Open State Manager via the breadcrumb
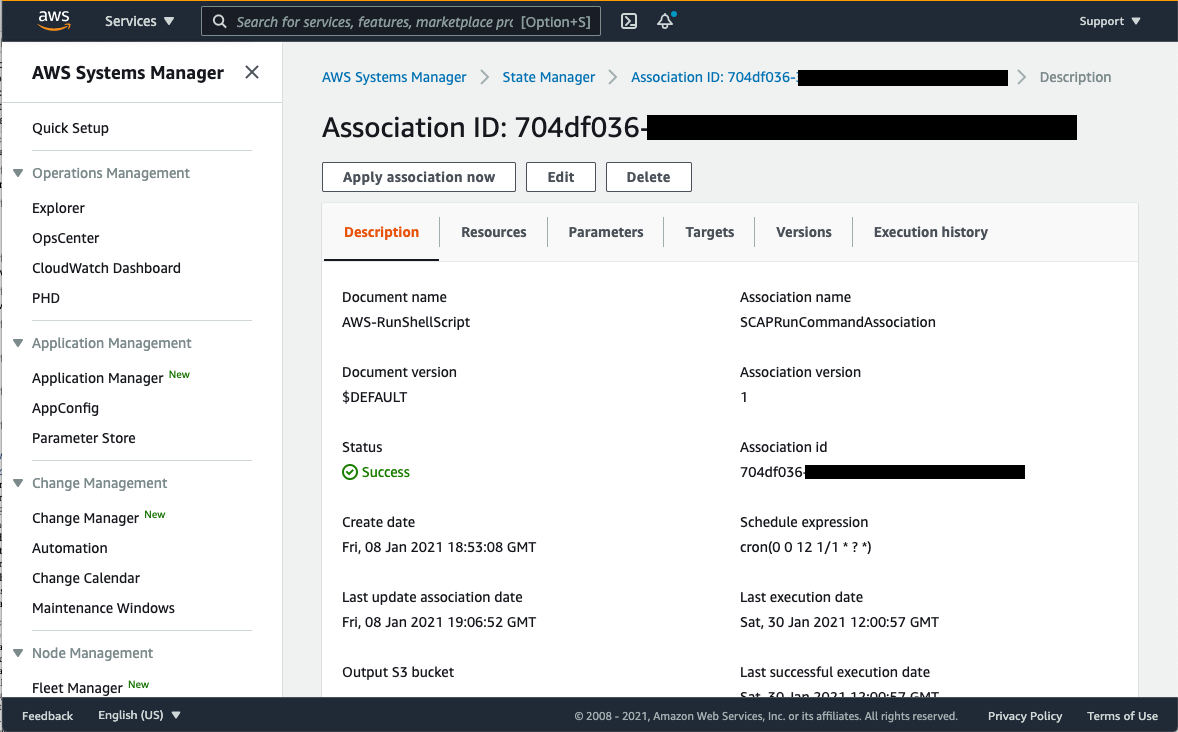Image resolution: width=1178 pixels, height=732 pixels. click(548, 77)
